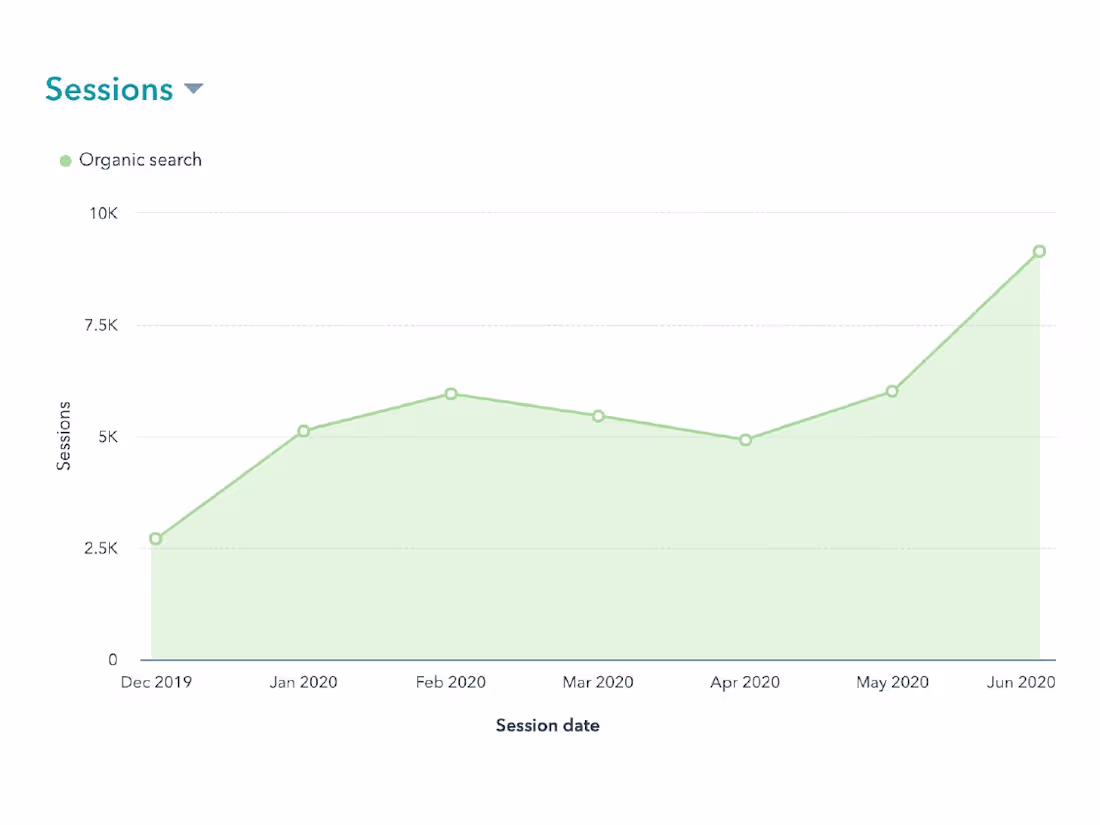The height and width of the screenshot is (825, 1100).
Task: Click the green Organic search color swatch
Action: (66, 159)
